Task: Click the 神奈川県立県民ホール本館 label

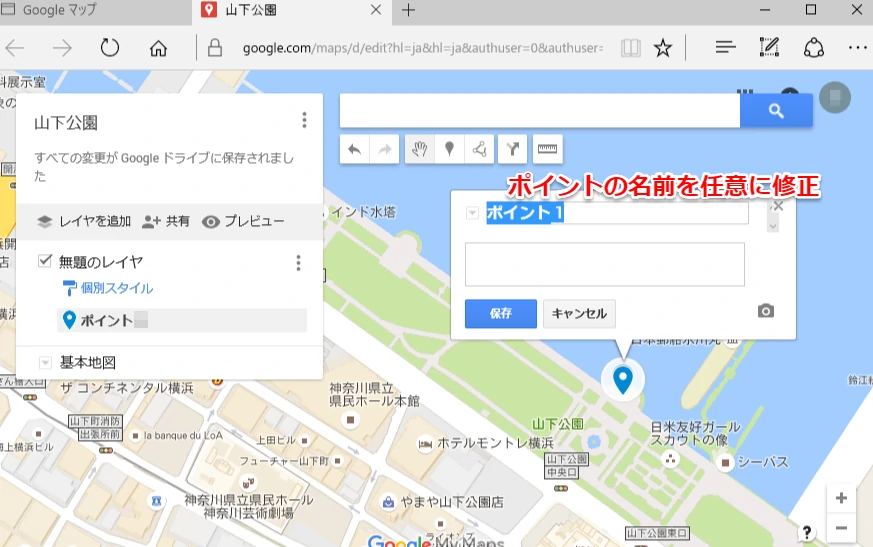Action: click(x=374, y=394)
